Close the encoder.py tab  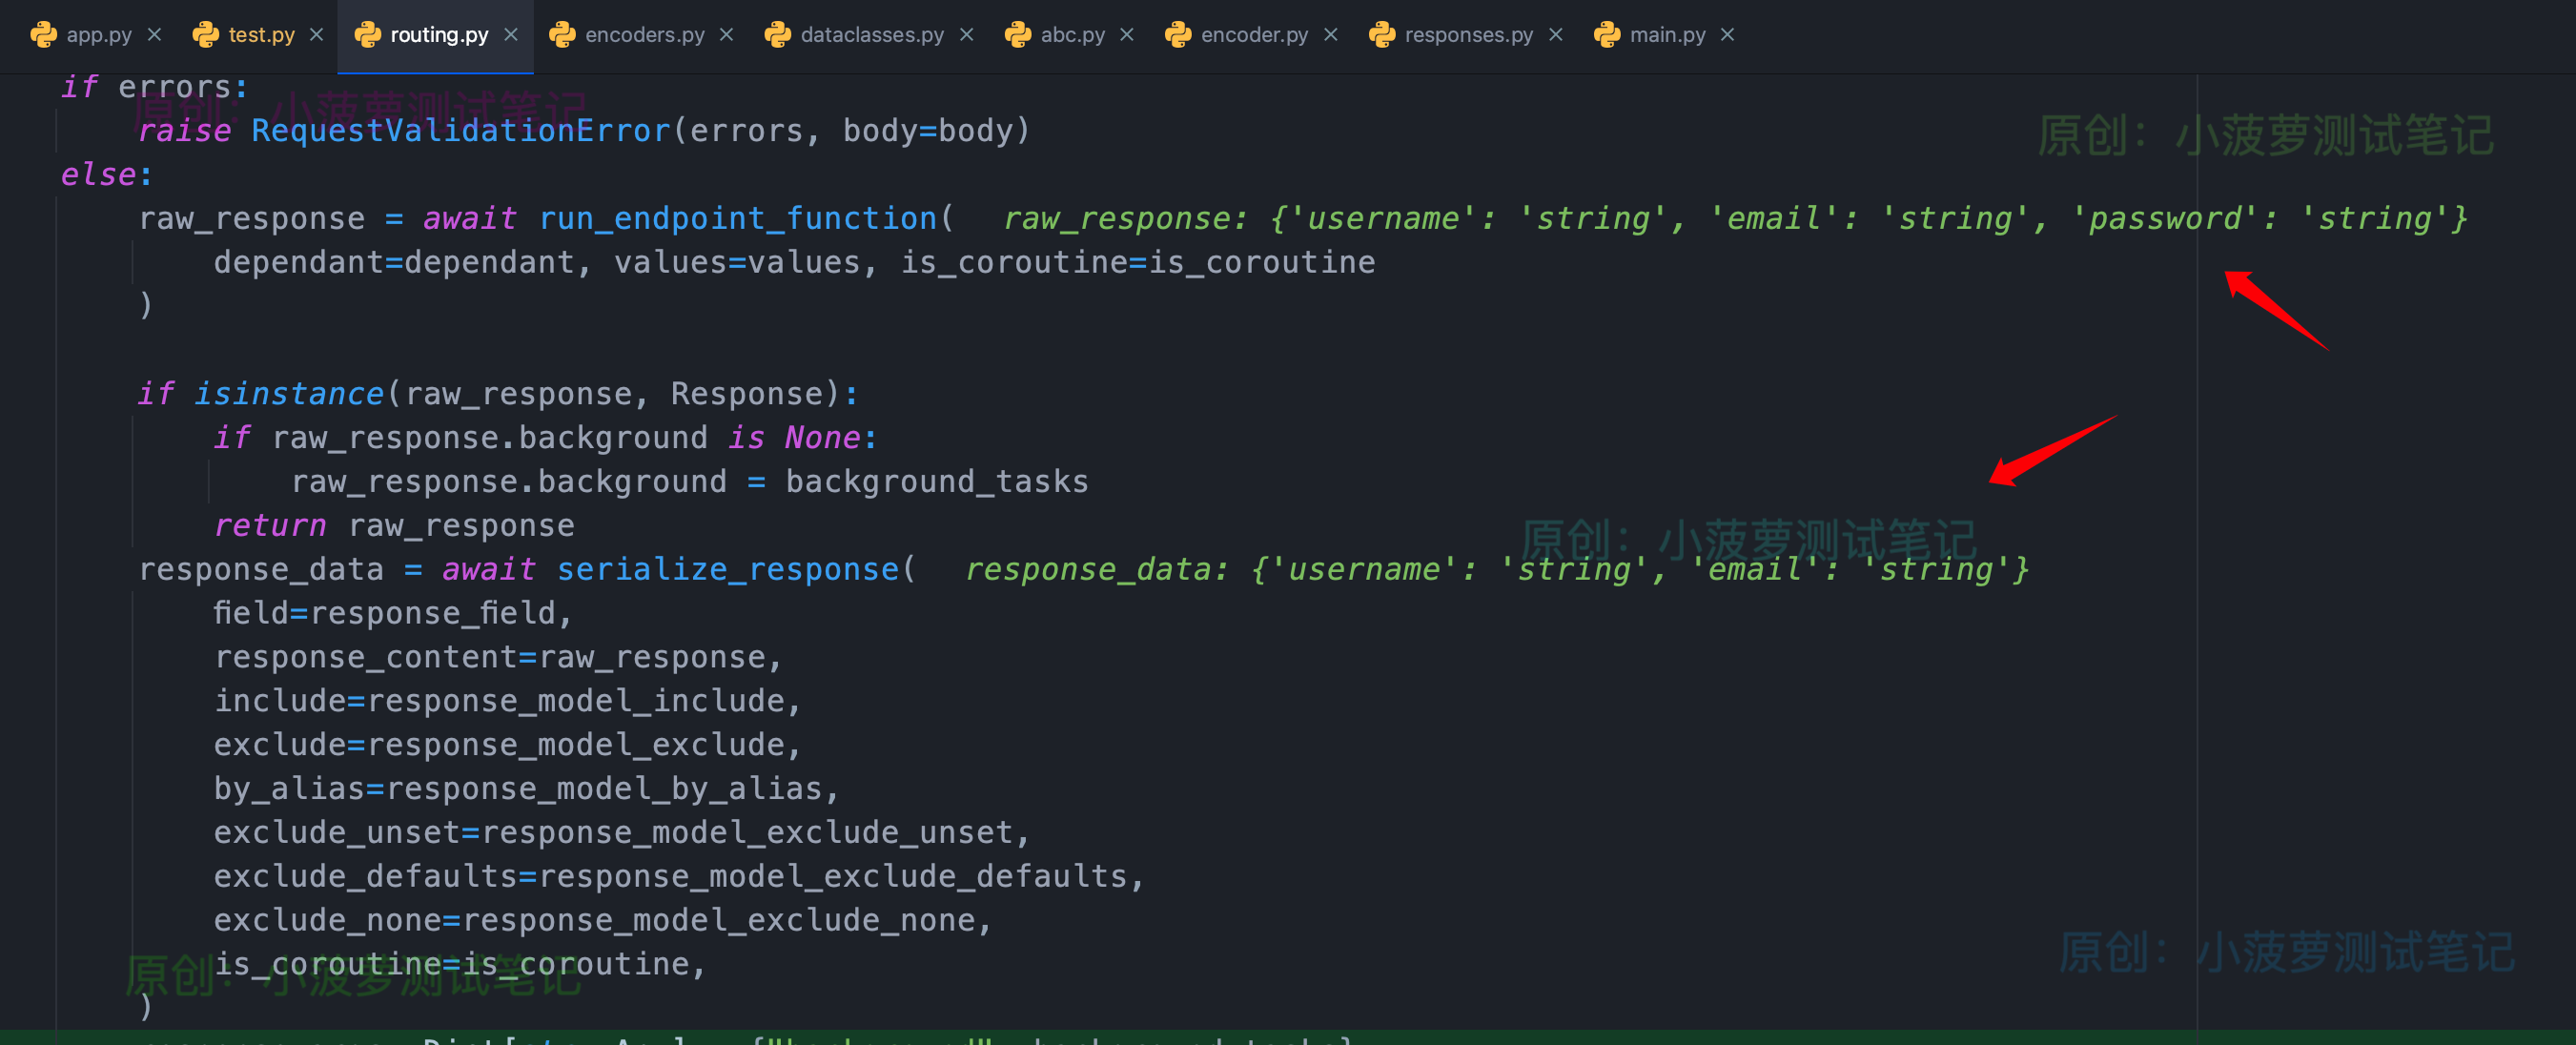pyautogui.click(x=1332, y=33)
